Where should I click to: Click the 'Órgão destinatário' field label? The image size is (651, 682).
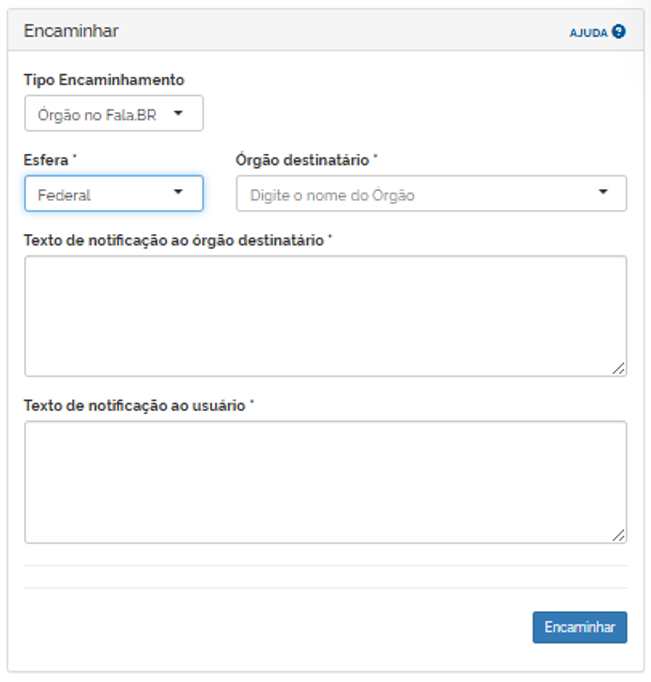click(306, 159)
